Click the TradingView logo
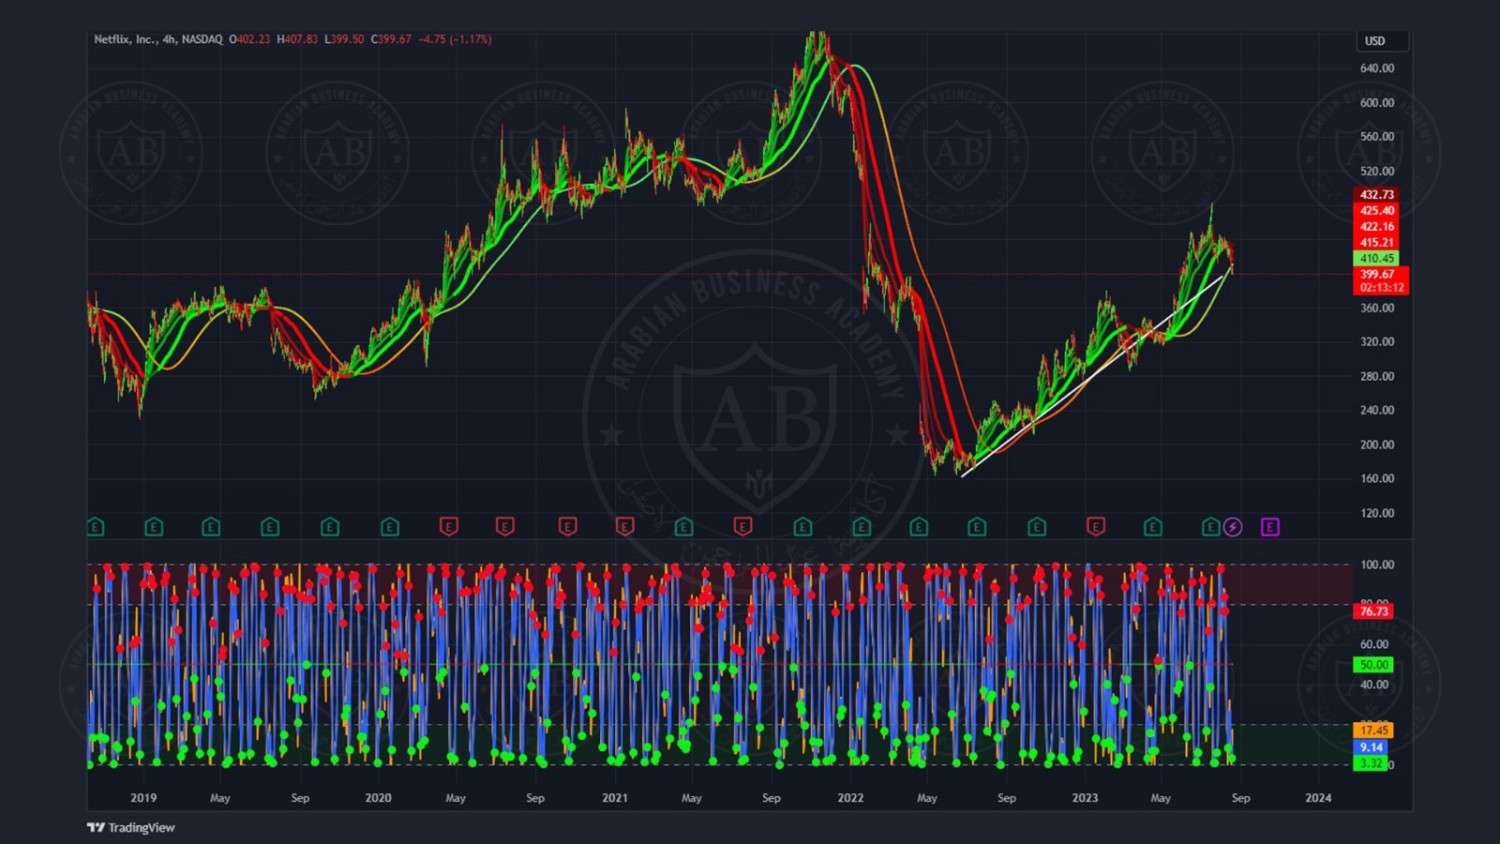This screenshot has width=1500, height=844. click(131, 827)
